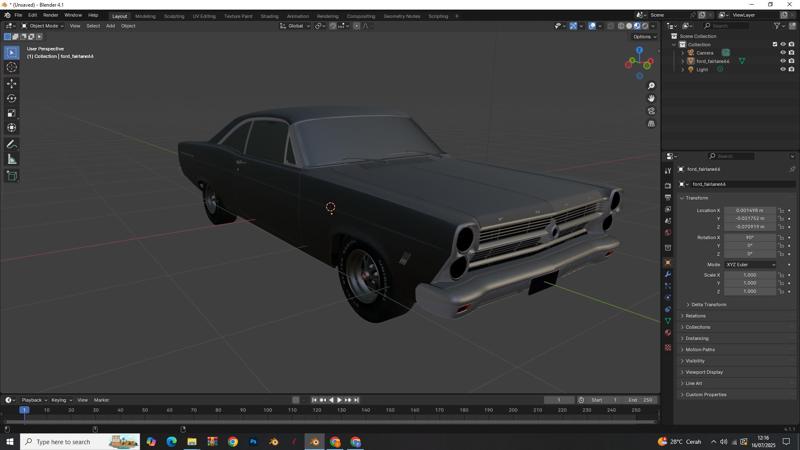Open XYZ Euler rotation mode dropdown
The image size is (800, 450).
point(750,265)
